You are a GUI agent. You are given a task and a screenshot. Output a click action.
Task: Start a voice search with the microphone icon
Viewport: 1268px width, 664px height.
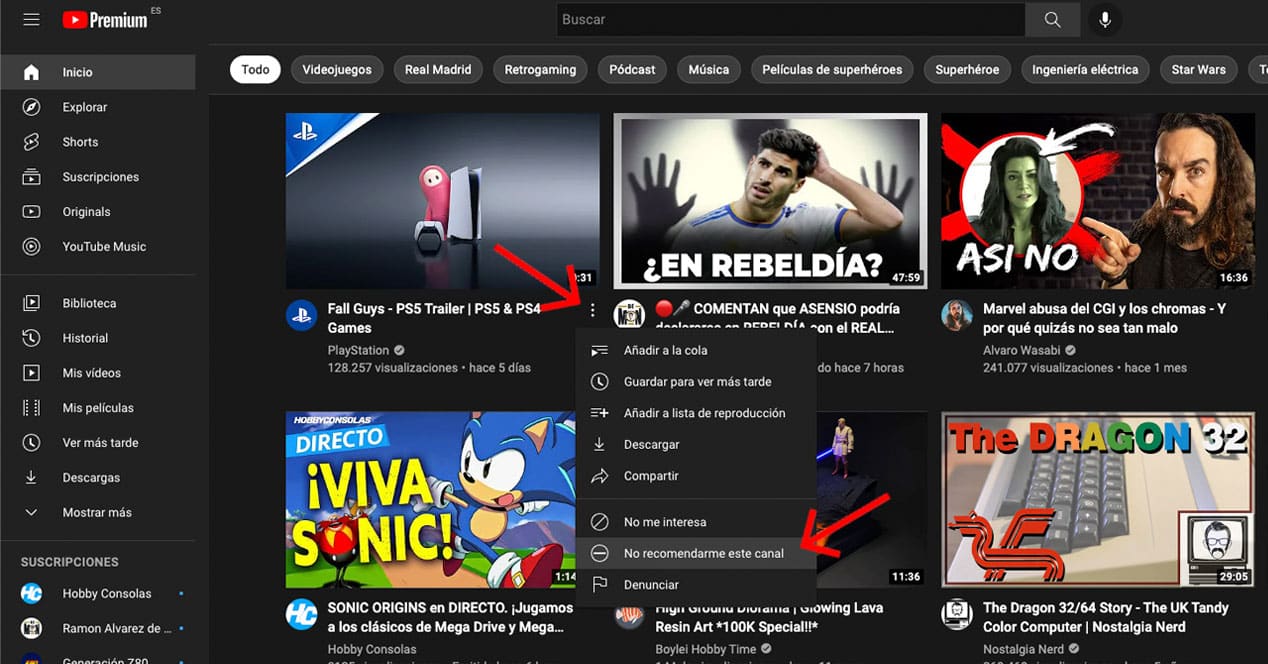coord(1104,18)
